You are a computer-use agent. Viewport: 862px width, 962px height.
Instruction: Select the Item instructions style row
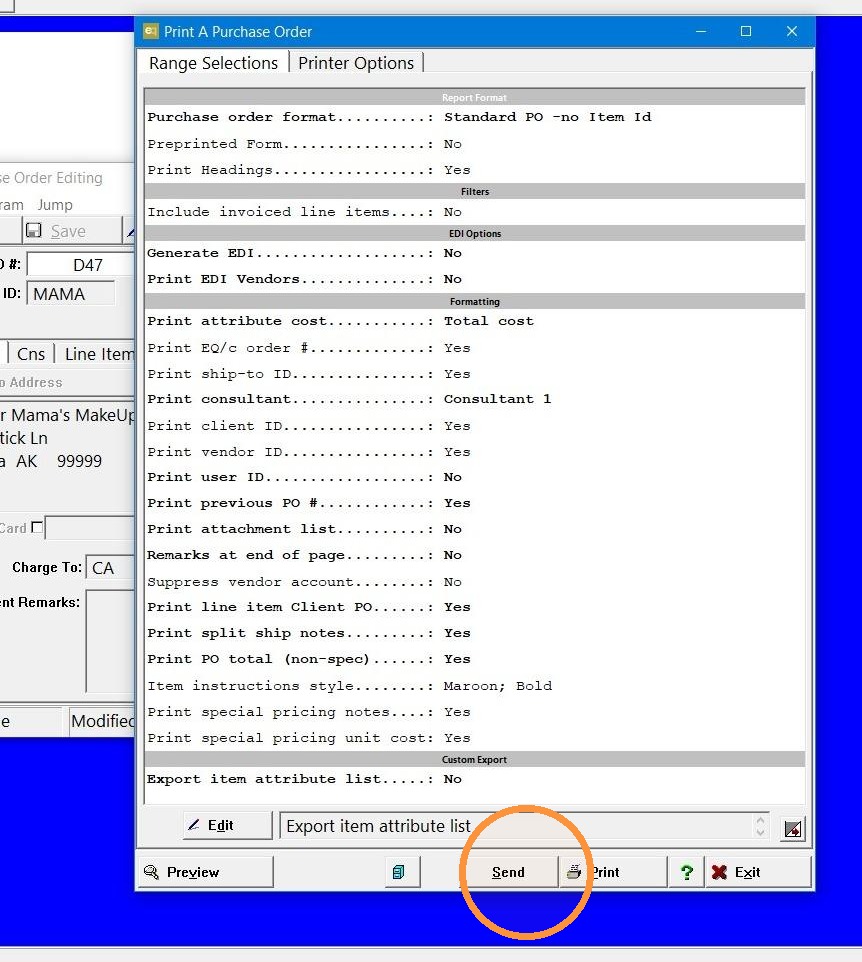coord(475,686)
